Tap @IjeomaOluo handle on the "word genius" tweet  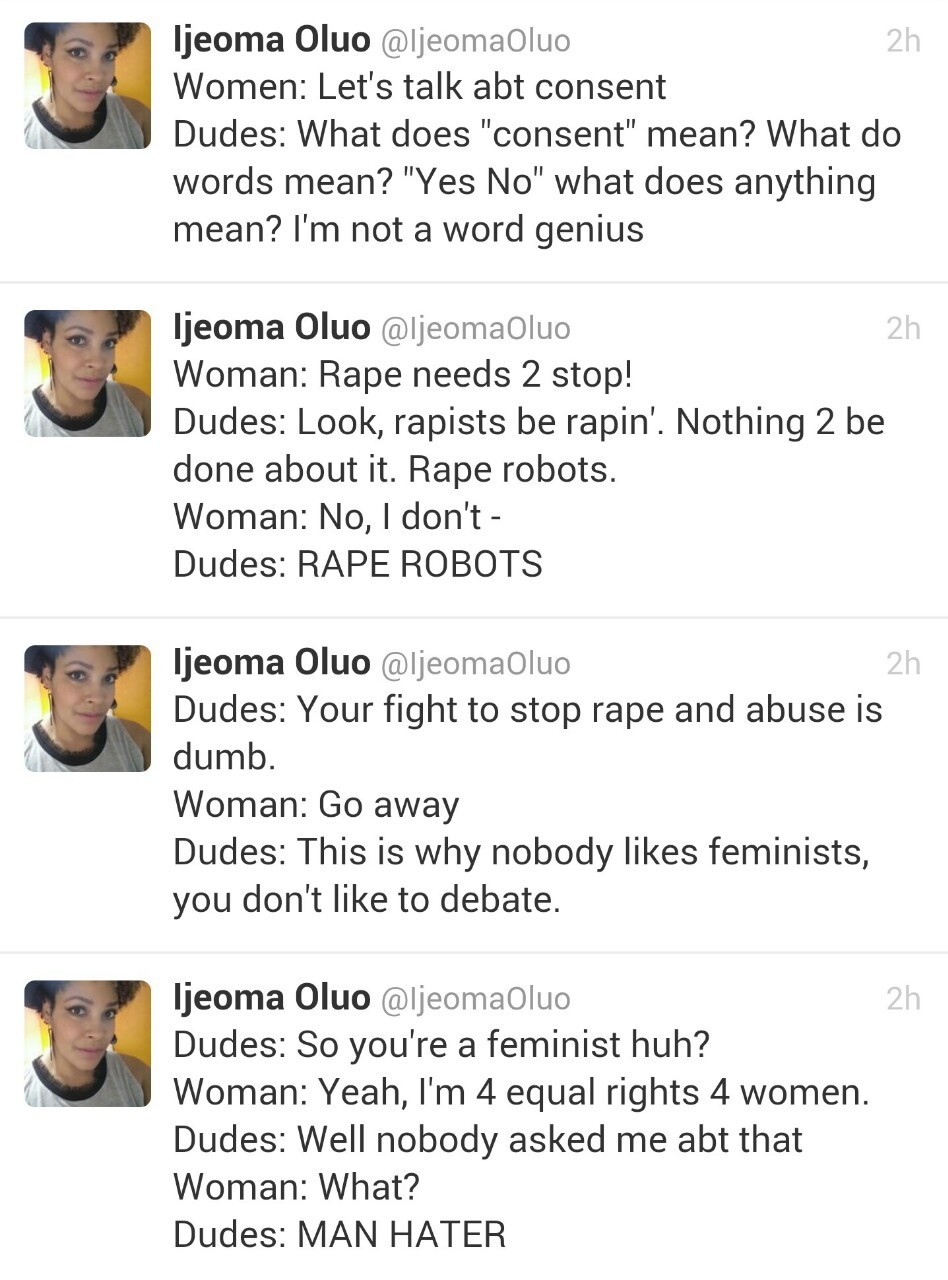click(x=475, y=41)
